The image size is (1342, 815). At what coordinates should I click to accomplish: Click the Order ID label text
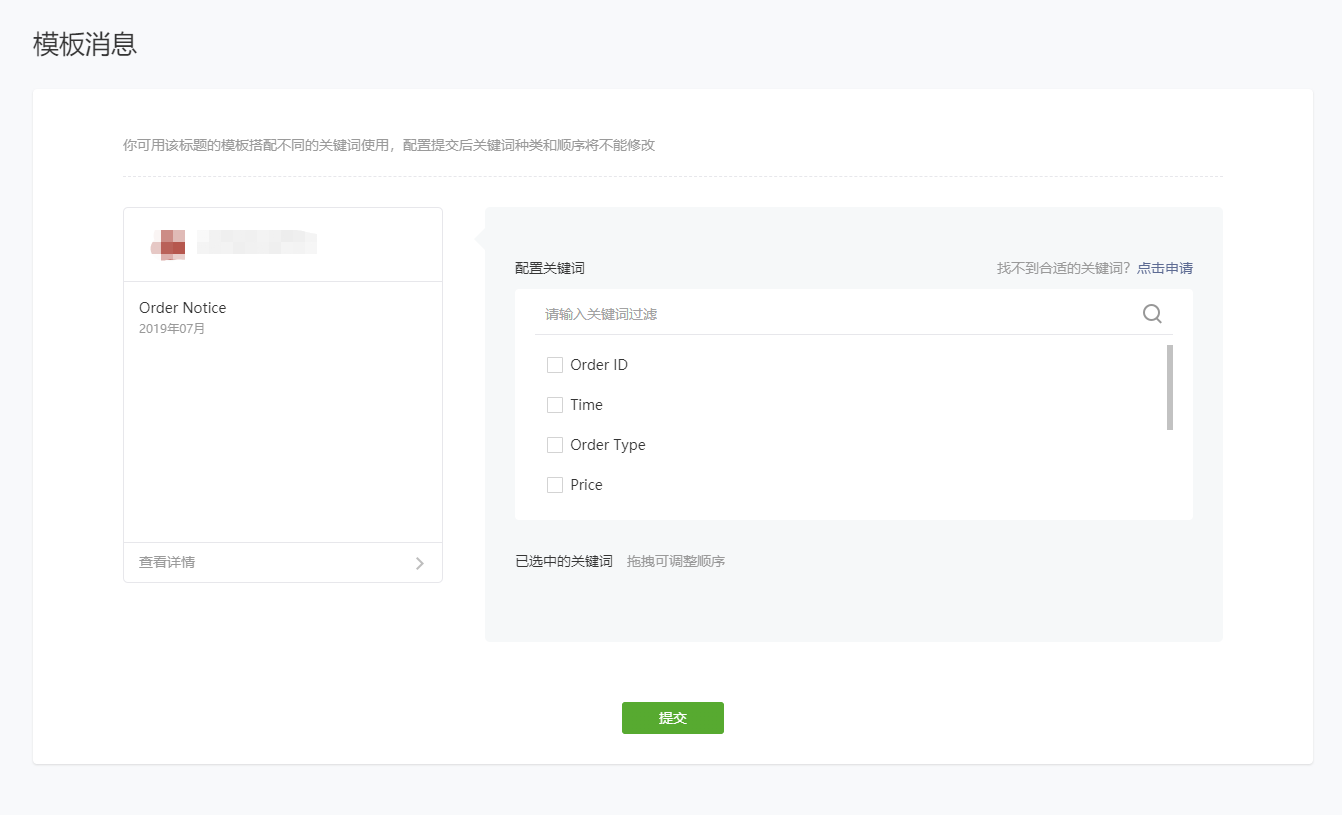(x=599, y=365)
